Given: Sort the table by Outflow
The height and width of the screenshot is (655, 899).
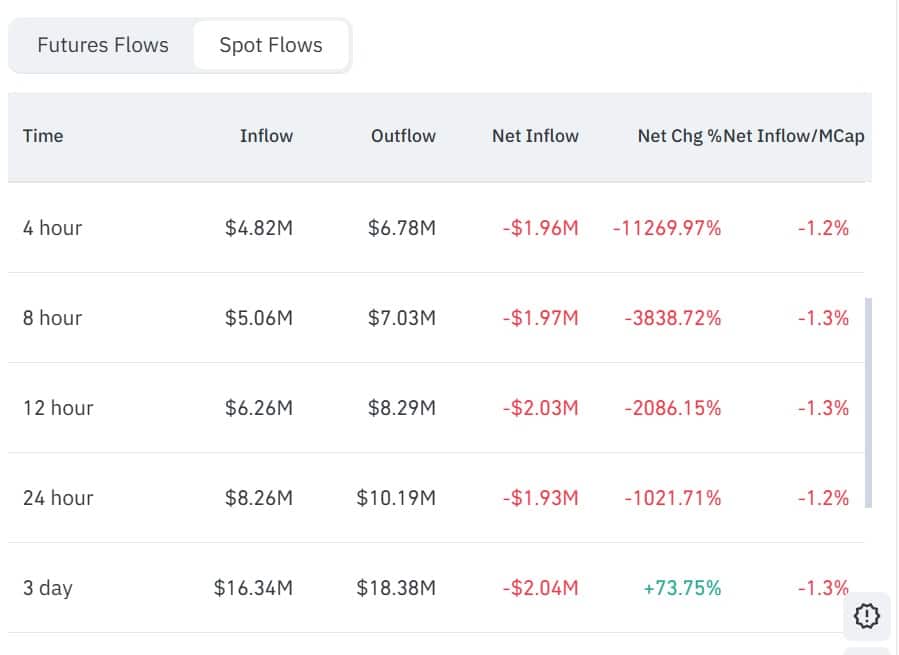Looking at the screenshot, I should click(403, 136).
